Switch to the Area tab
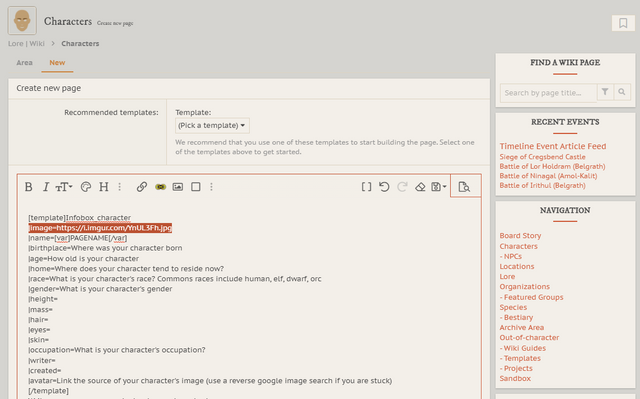Image resolution: width=640 pixels, height=399 pixels. pos(24,63)
